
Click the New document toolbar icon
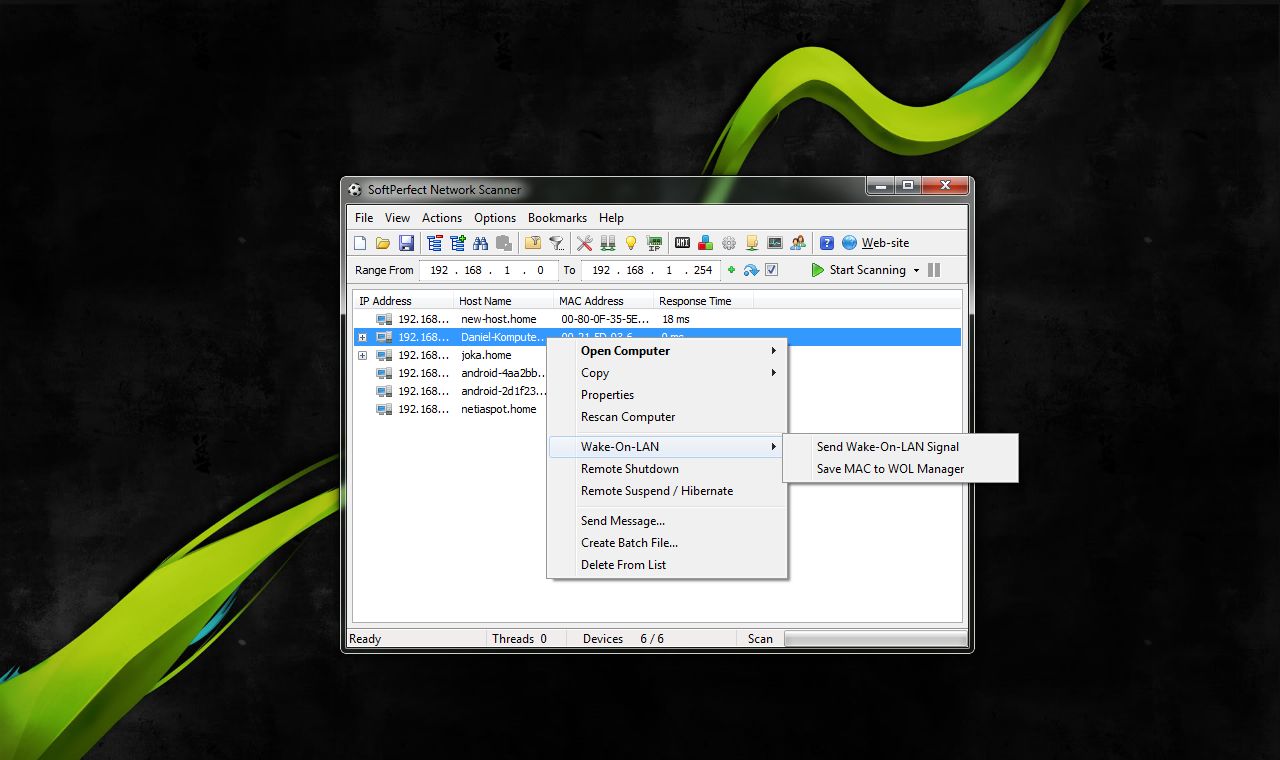click(361, 243)
